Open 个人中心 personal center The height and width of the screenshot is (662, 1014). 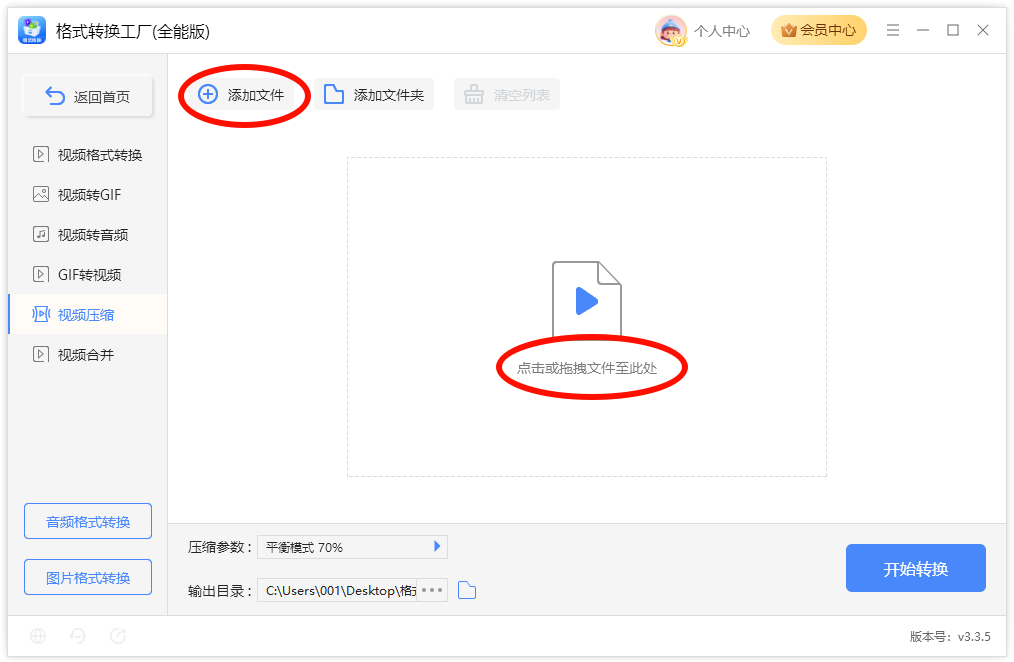(722, 31)
